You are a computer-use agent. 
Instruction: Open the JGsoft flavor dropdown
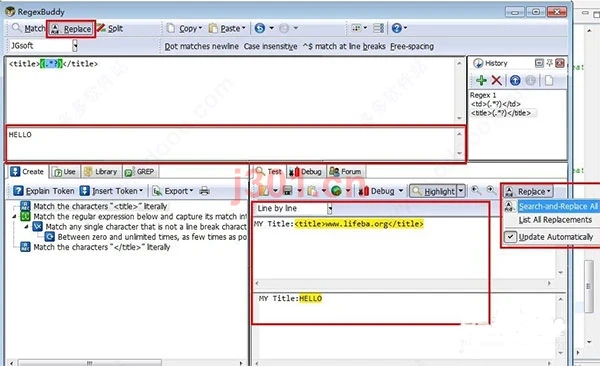click(75, 46)
